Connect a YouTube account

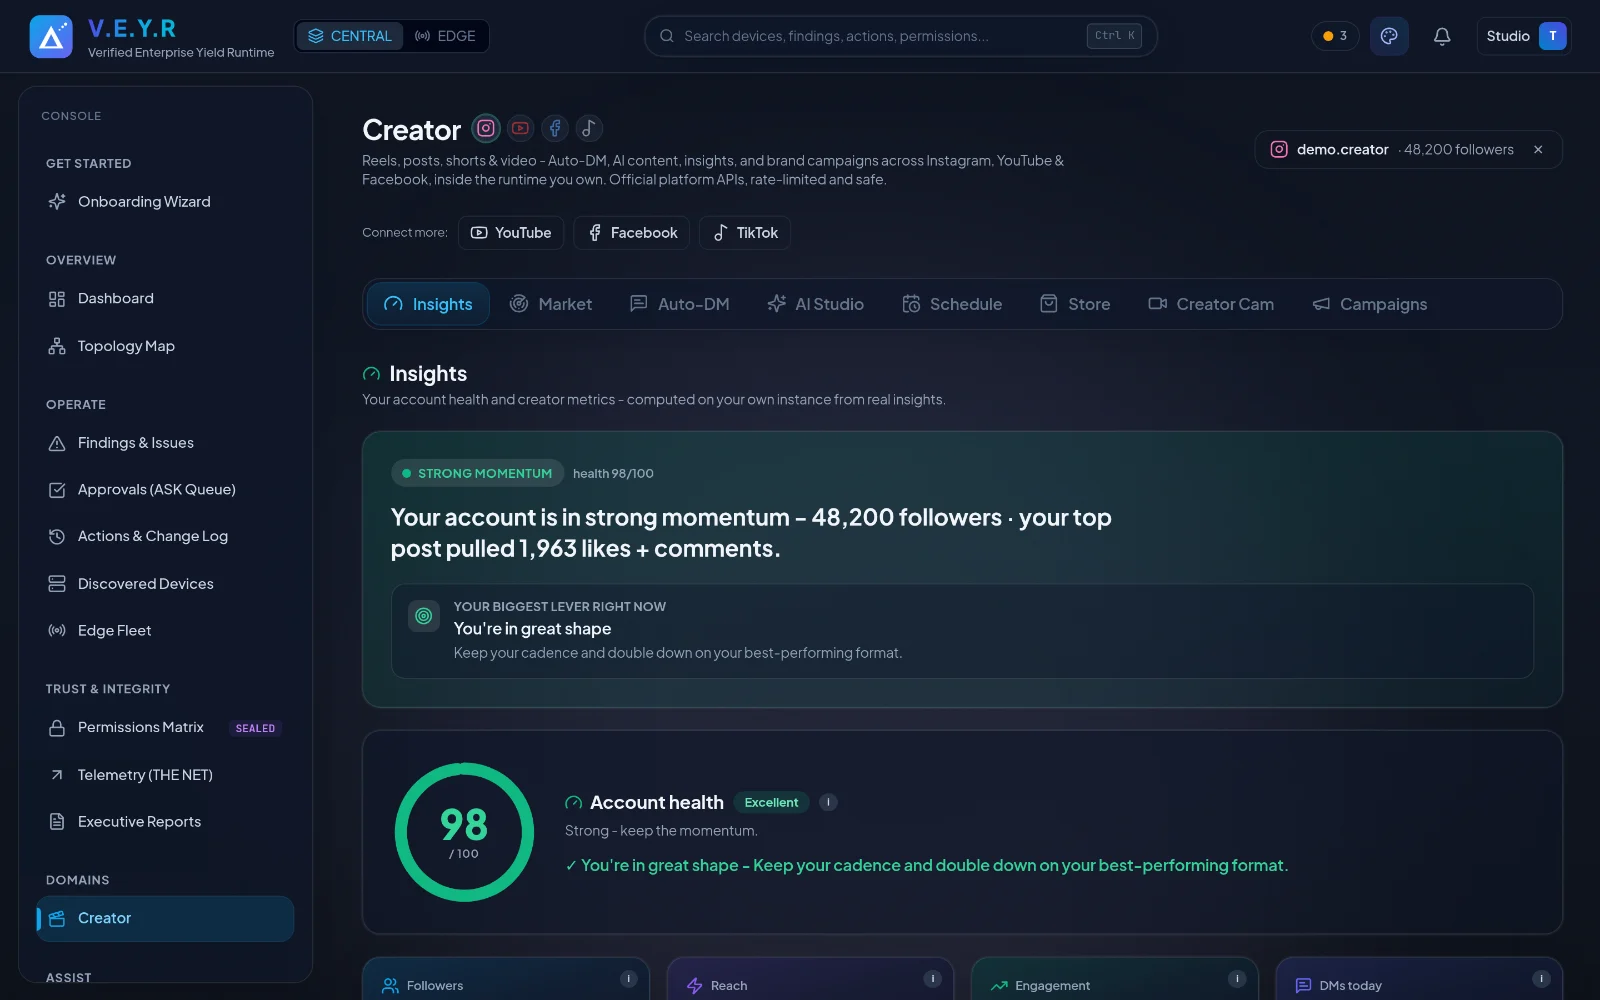[511, 233]
